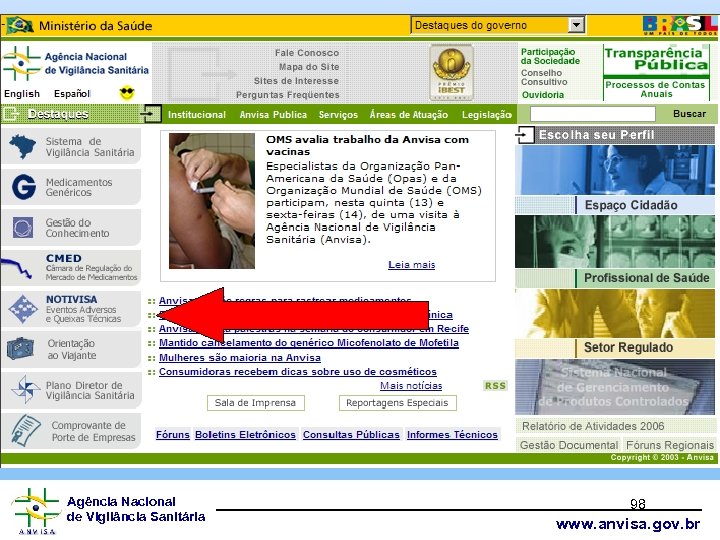Click the document icon for Comprovante de Porte
This screenshot has width=720, height=540.
25,430
